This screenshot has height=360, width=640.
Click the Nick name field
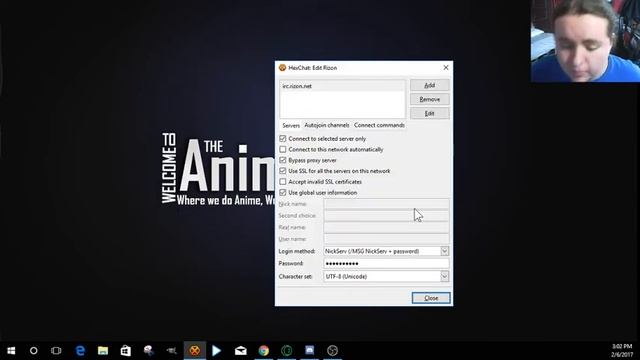click(386, 204)
